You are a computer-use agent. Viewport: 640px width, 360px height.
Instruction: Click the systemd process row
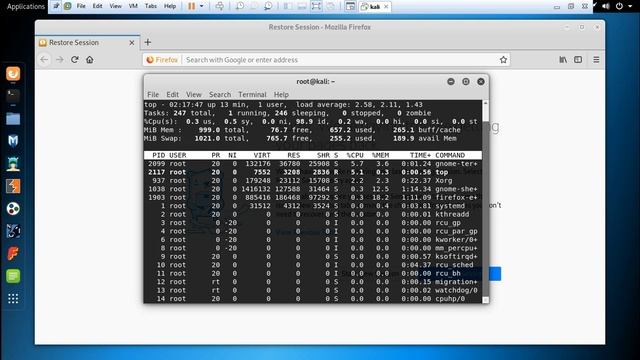click(x=313, y=206)
